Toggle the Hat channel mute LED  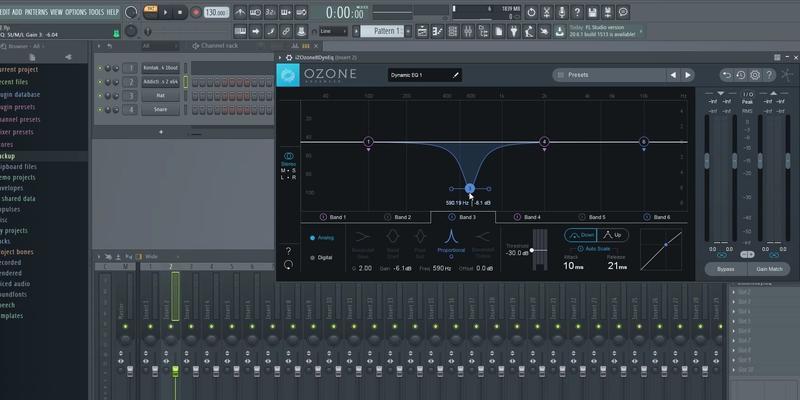[x=100, y=96]
